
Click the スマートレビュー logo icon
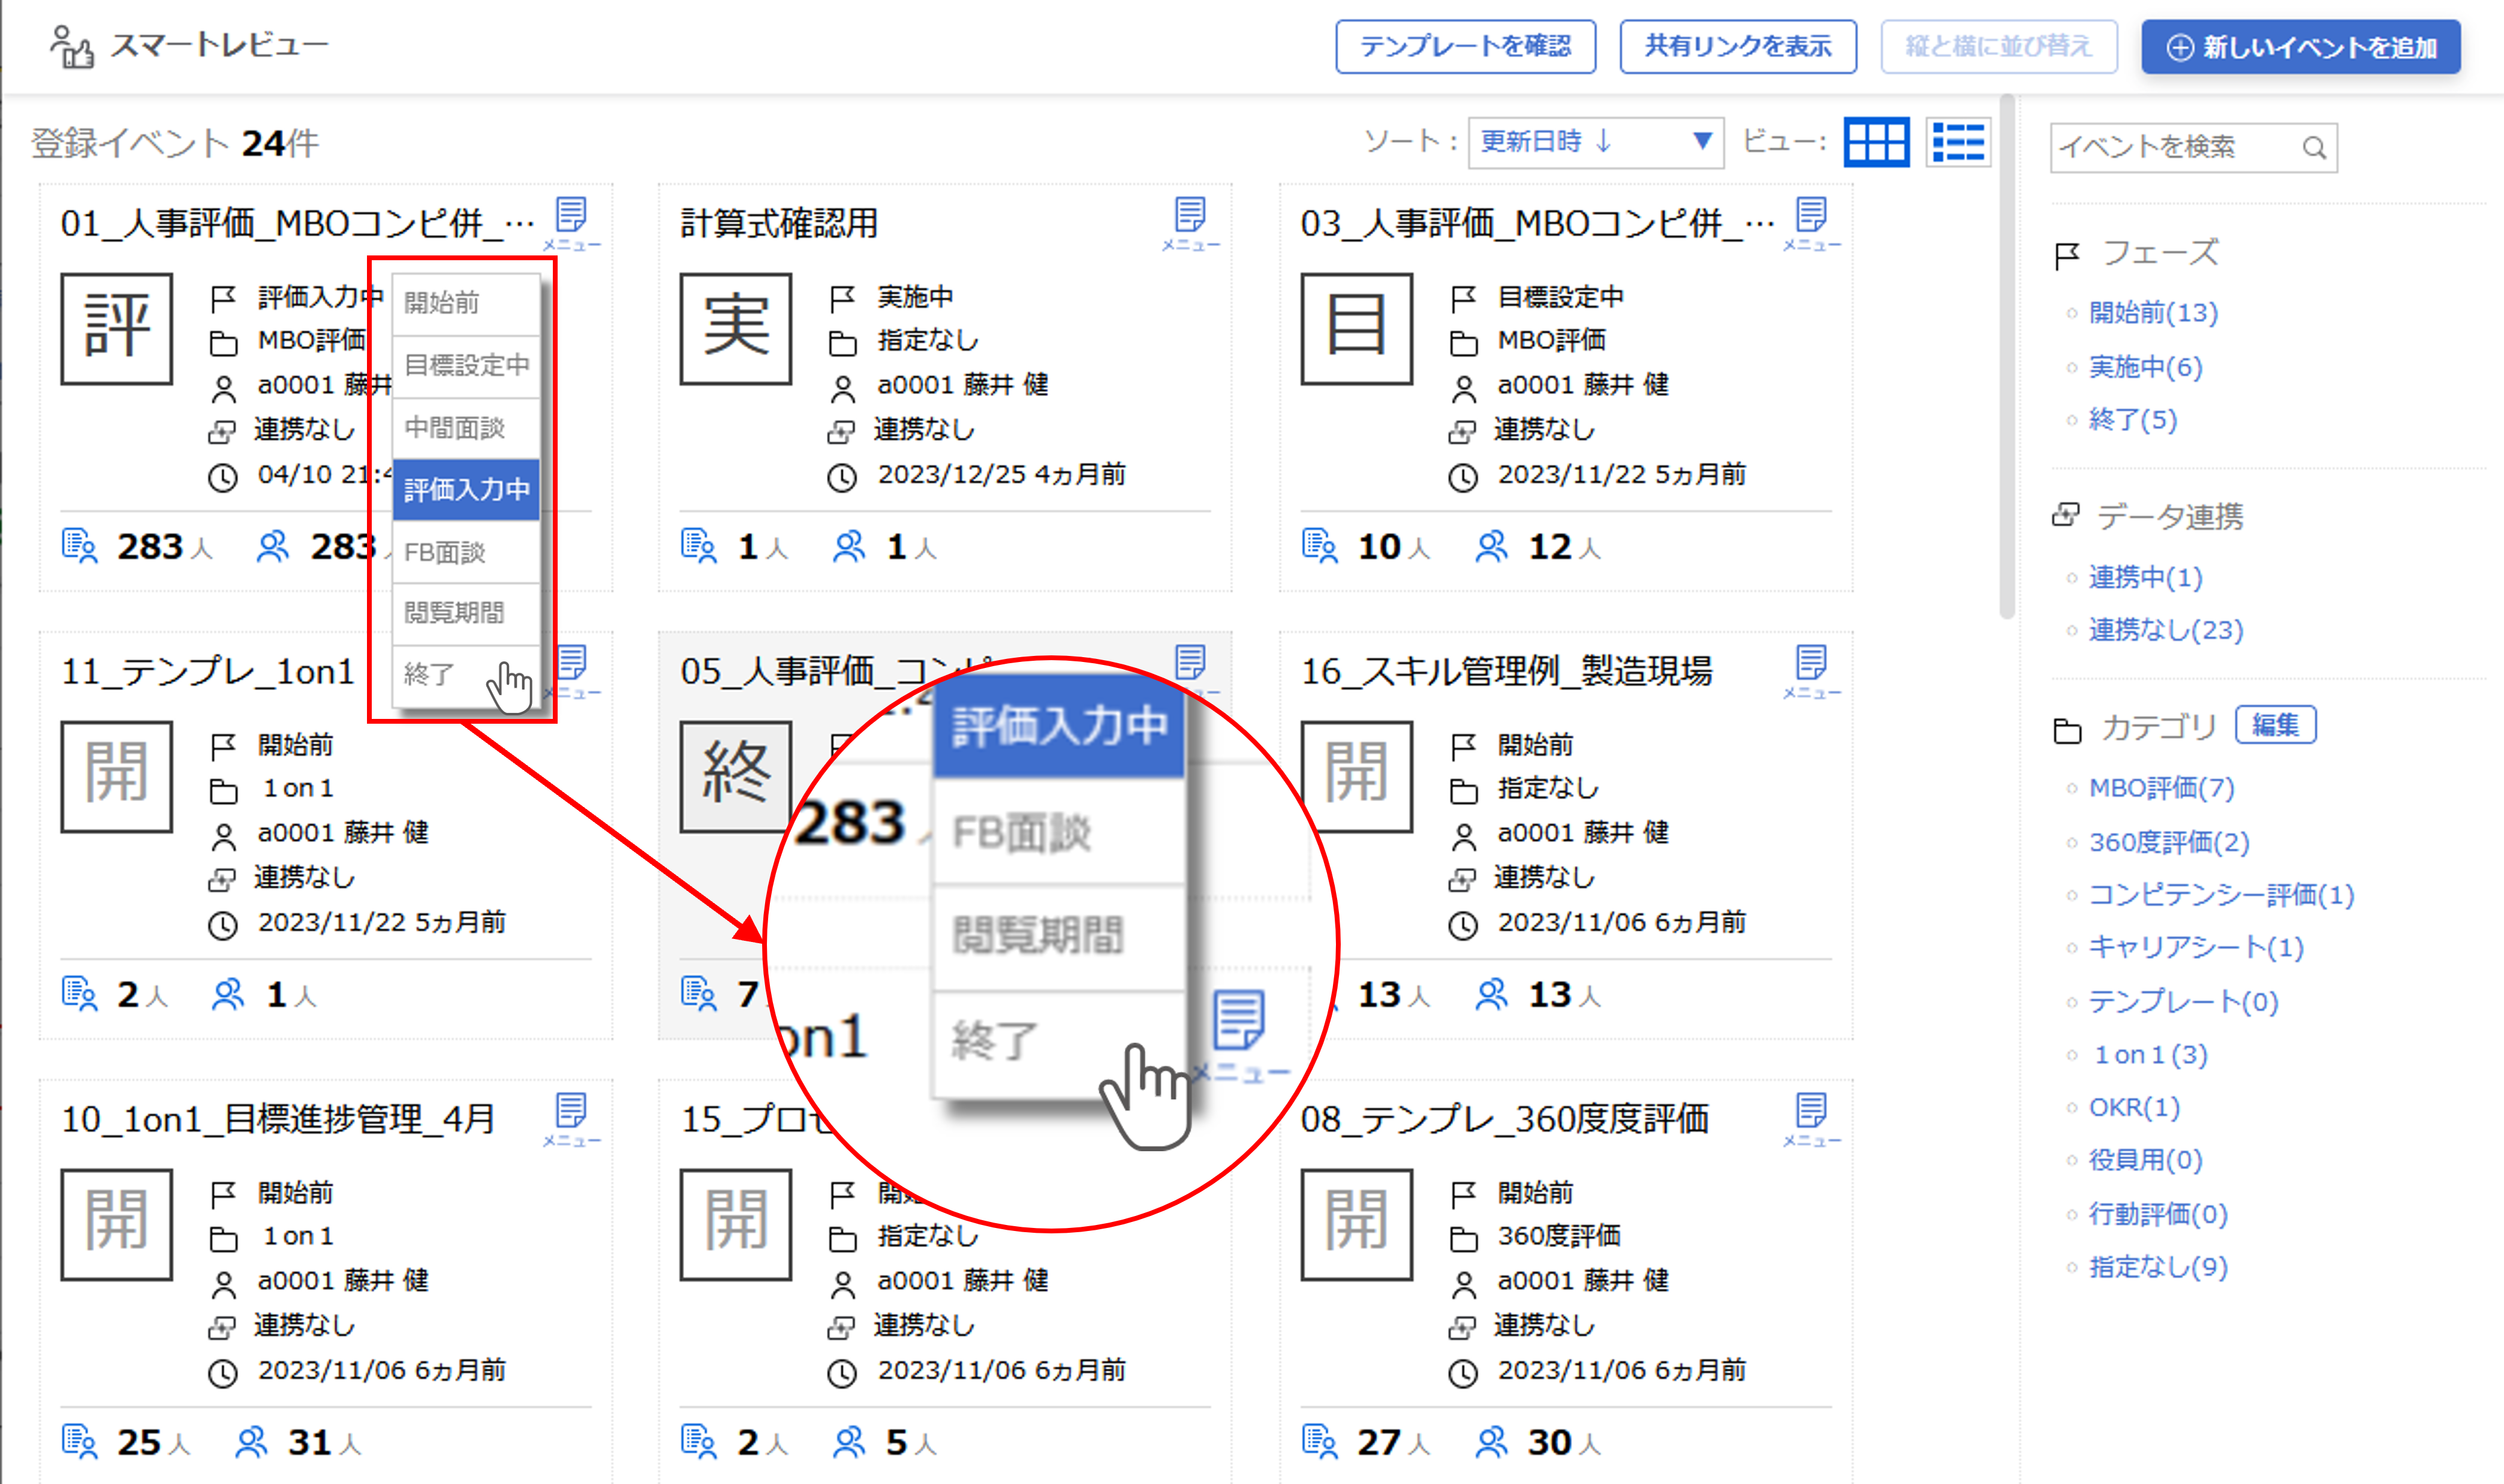click(x=72, y=46)
